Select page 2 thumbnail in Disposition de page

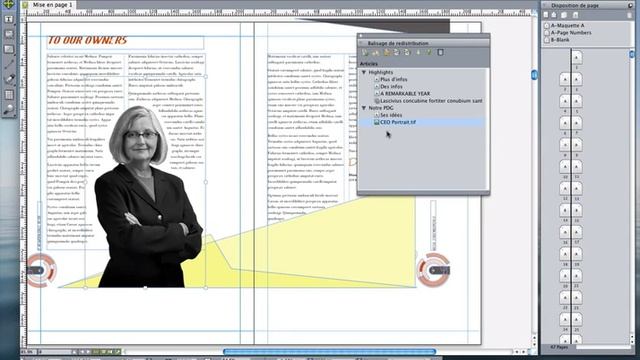(565, 79)
